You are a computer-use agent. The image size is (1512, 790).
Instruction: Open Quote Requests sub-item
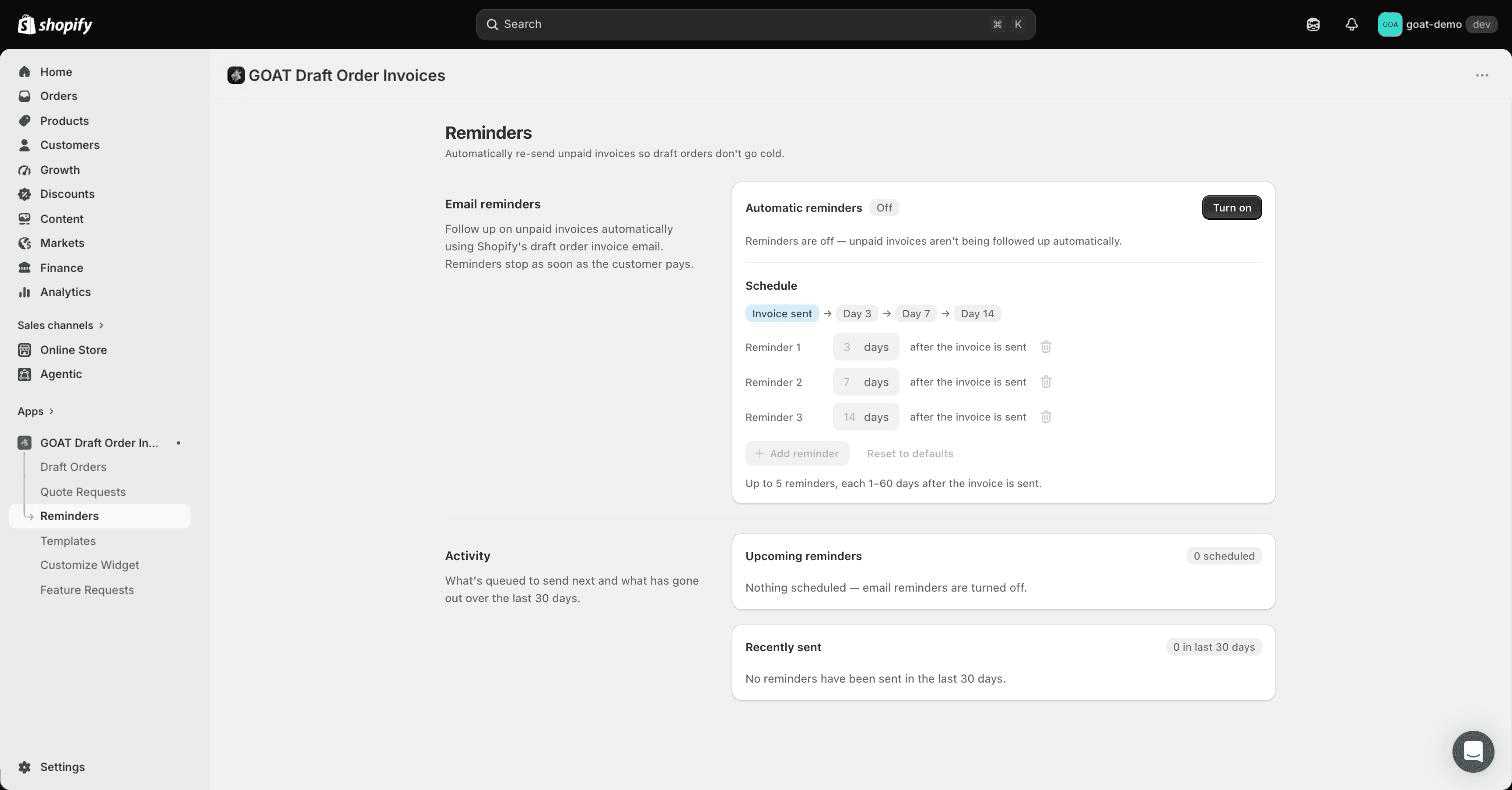[83, 492]
